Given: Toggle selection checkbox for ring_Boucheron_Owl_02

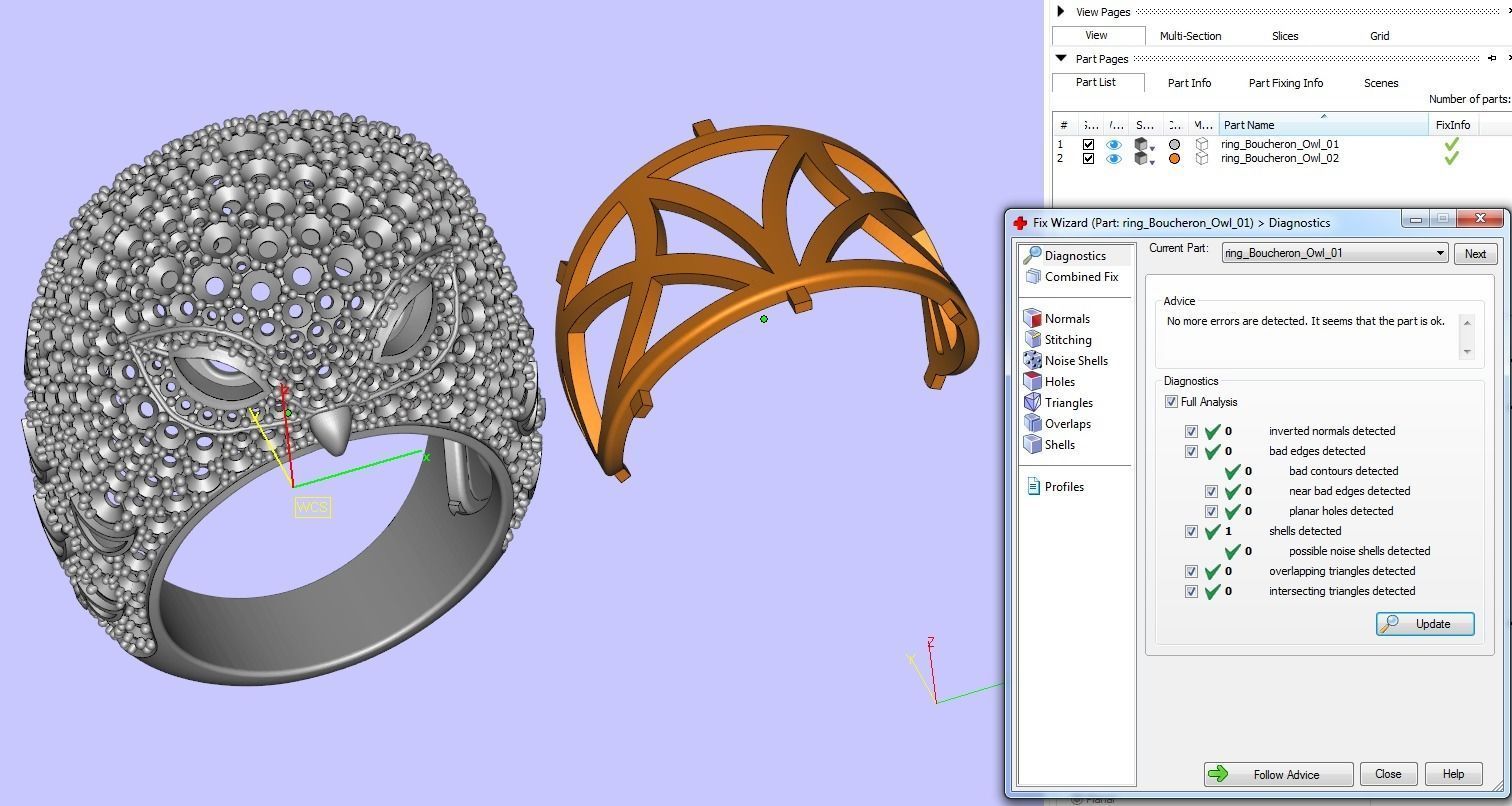Looking at the screenshot, I should (x=1088, y=158).
